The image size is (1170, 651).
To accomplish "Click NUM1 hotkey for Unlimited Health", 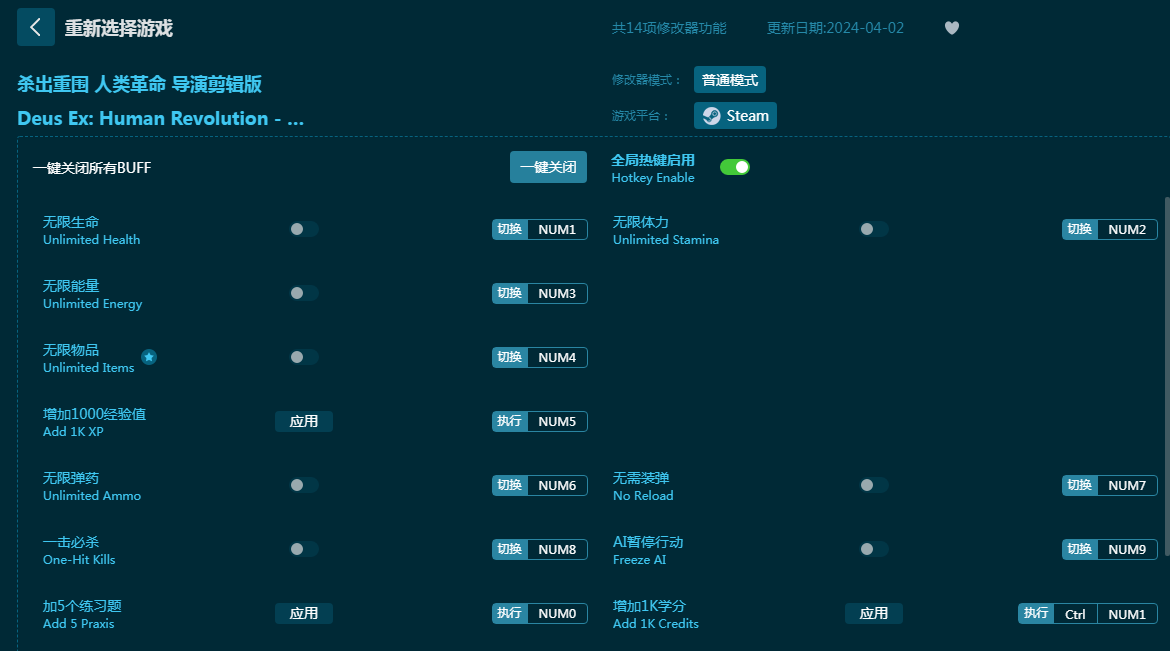I will [x=557, y=229].
